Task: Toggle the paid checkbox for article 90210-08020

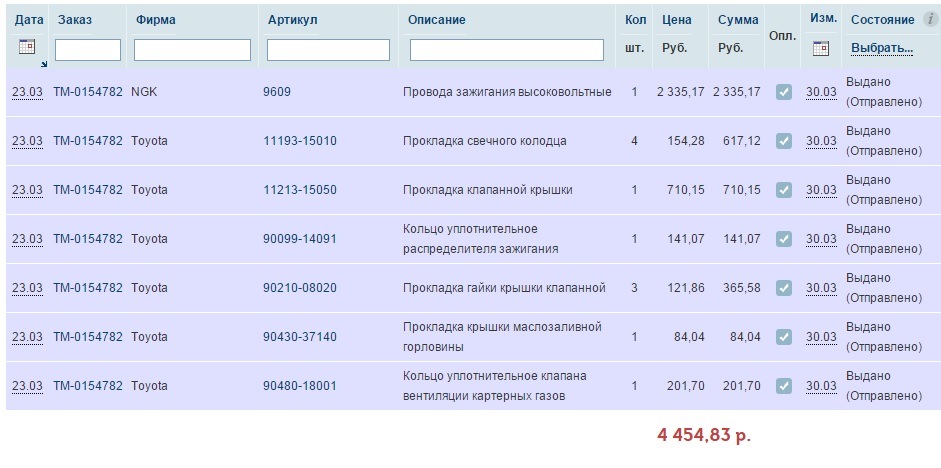Action: 784,288
